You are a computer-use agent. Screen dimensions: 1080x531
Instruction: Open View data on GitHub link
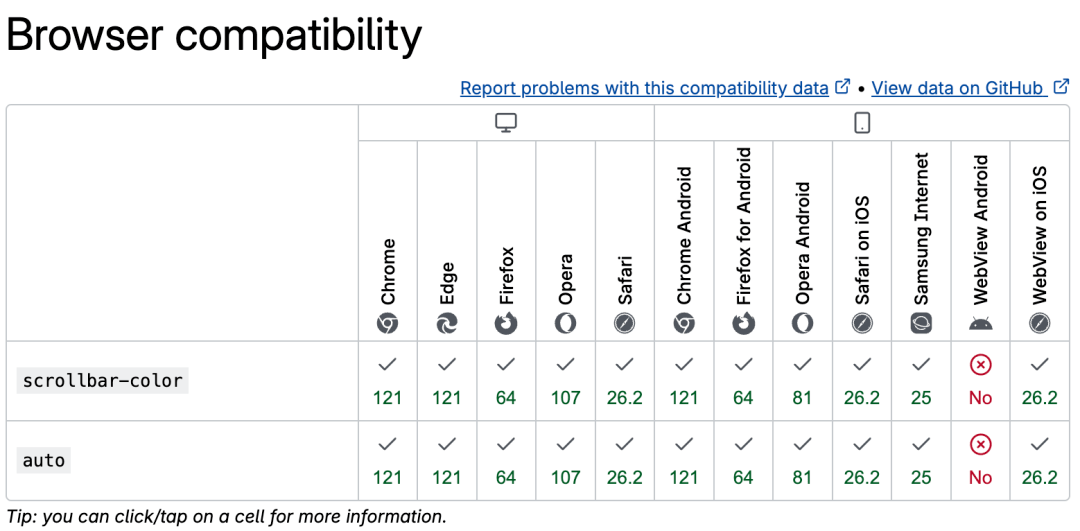point(958,88)
